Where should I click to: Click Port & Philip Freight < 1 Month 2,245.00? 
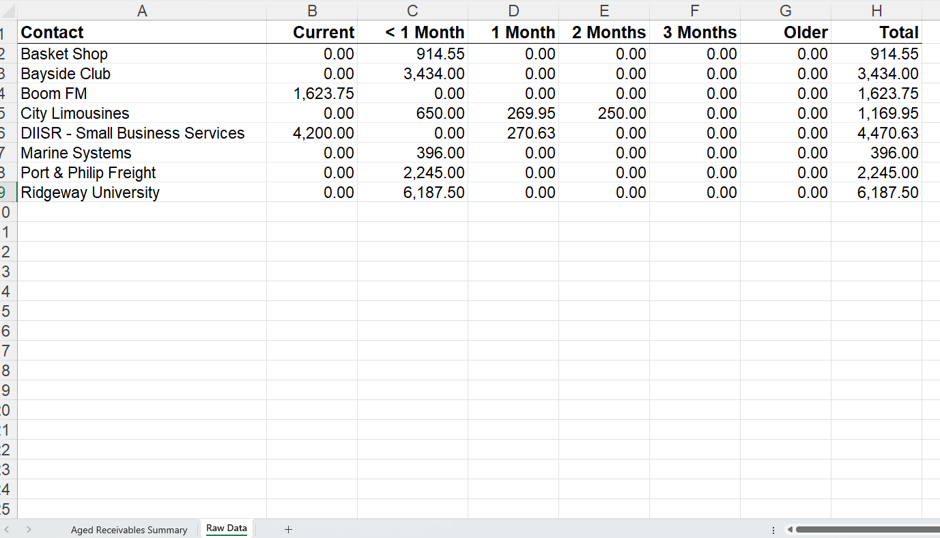[x=412, y=173]
